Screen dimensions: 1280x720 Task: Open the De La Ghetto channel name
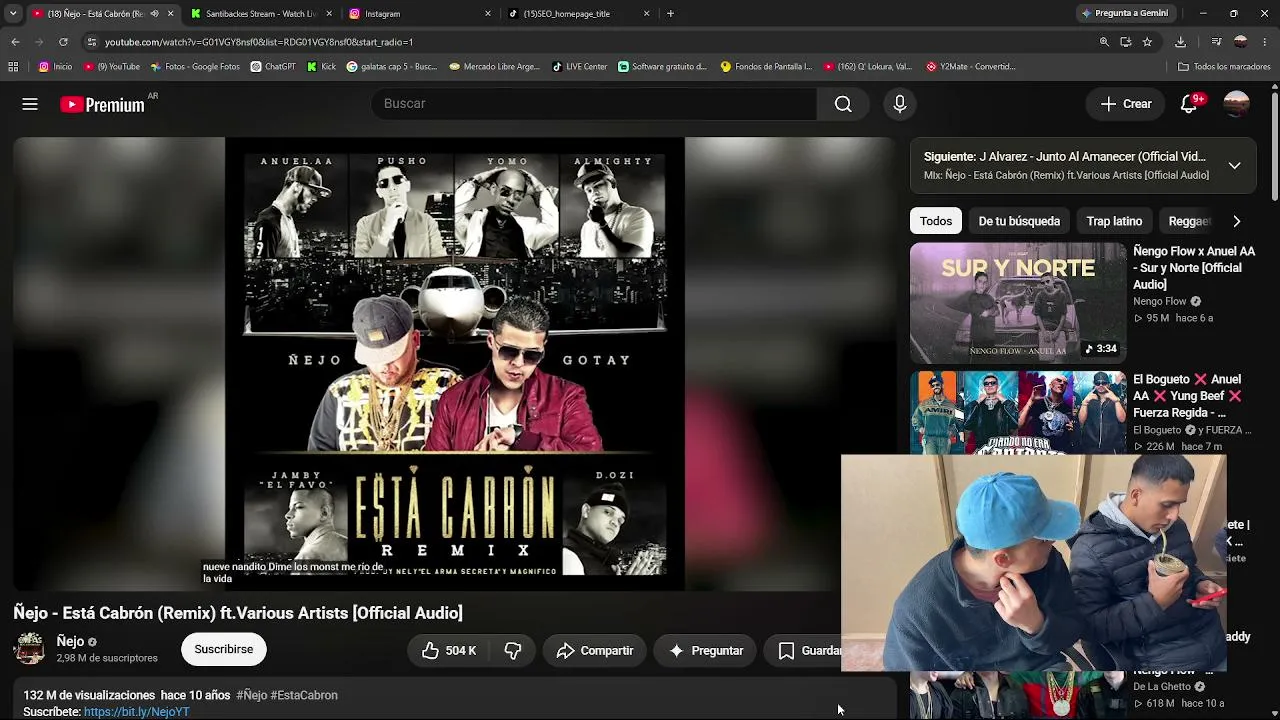1162,687
